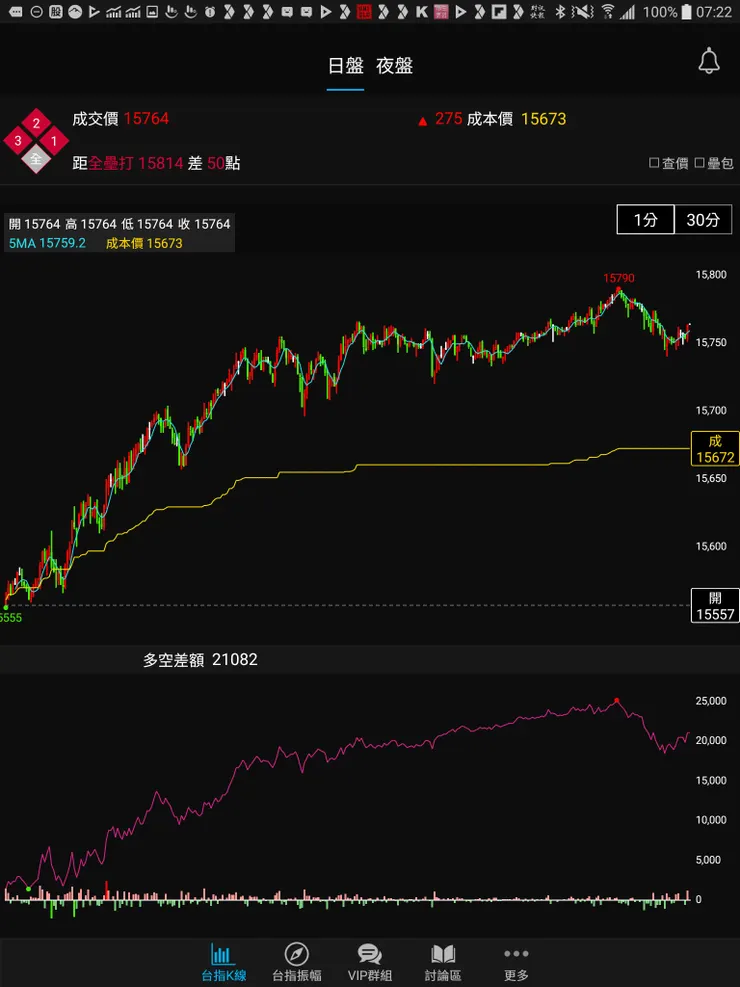Screen dimensions: 740x987
Task: Tap the 15,000 lower axis label
Action: click(711, 780)
